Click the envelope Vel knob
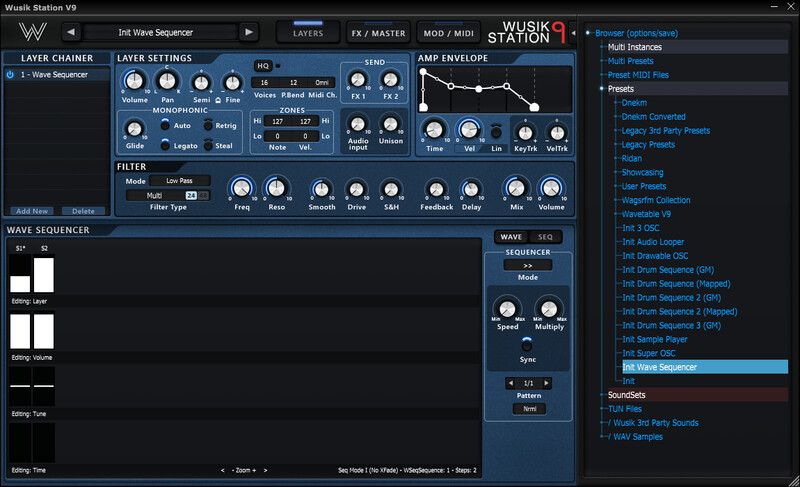Image resolution: width=800 pixels, height=487 pixels. [x=469, y=130]
